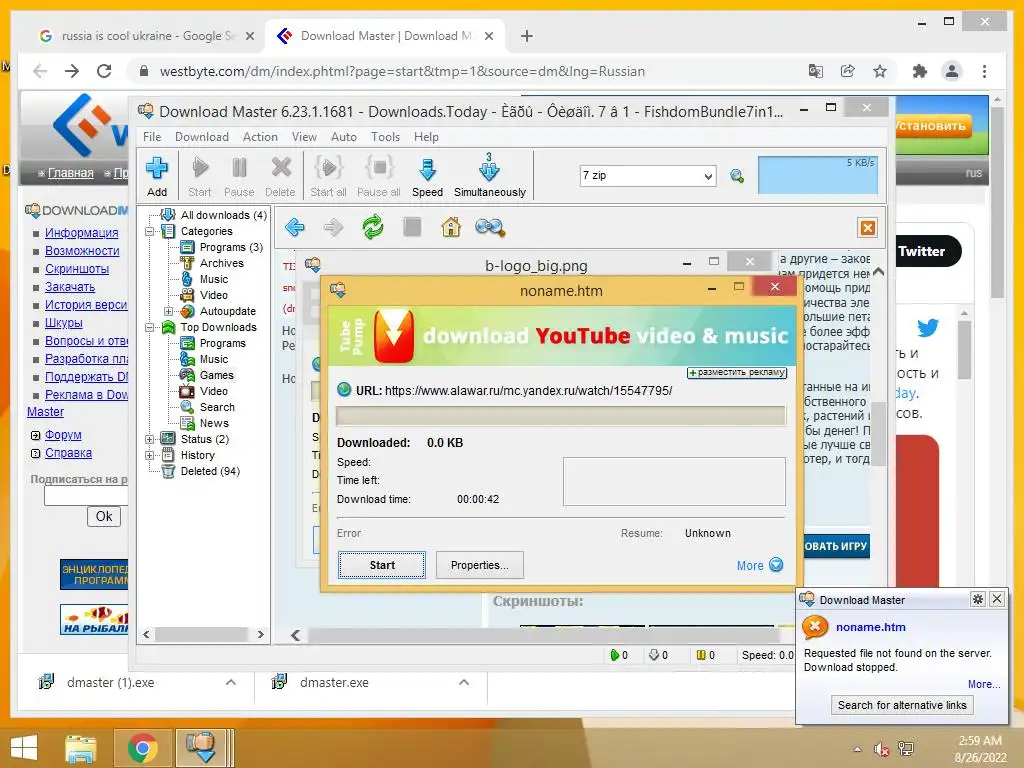Open the Tools menu
The width and height of the screenshot is (1024, 768).
(x=385, y=137)
